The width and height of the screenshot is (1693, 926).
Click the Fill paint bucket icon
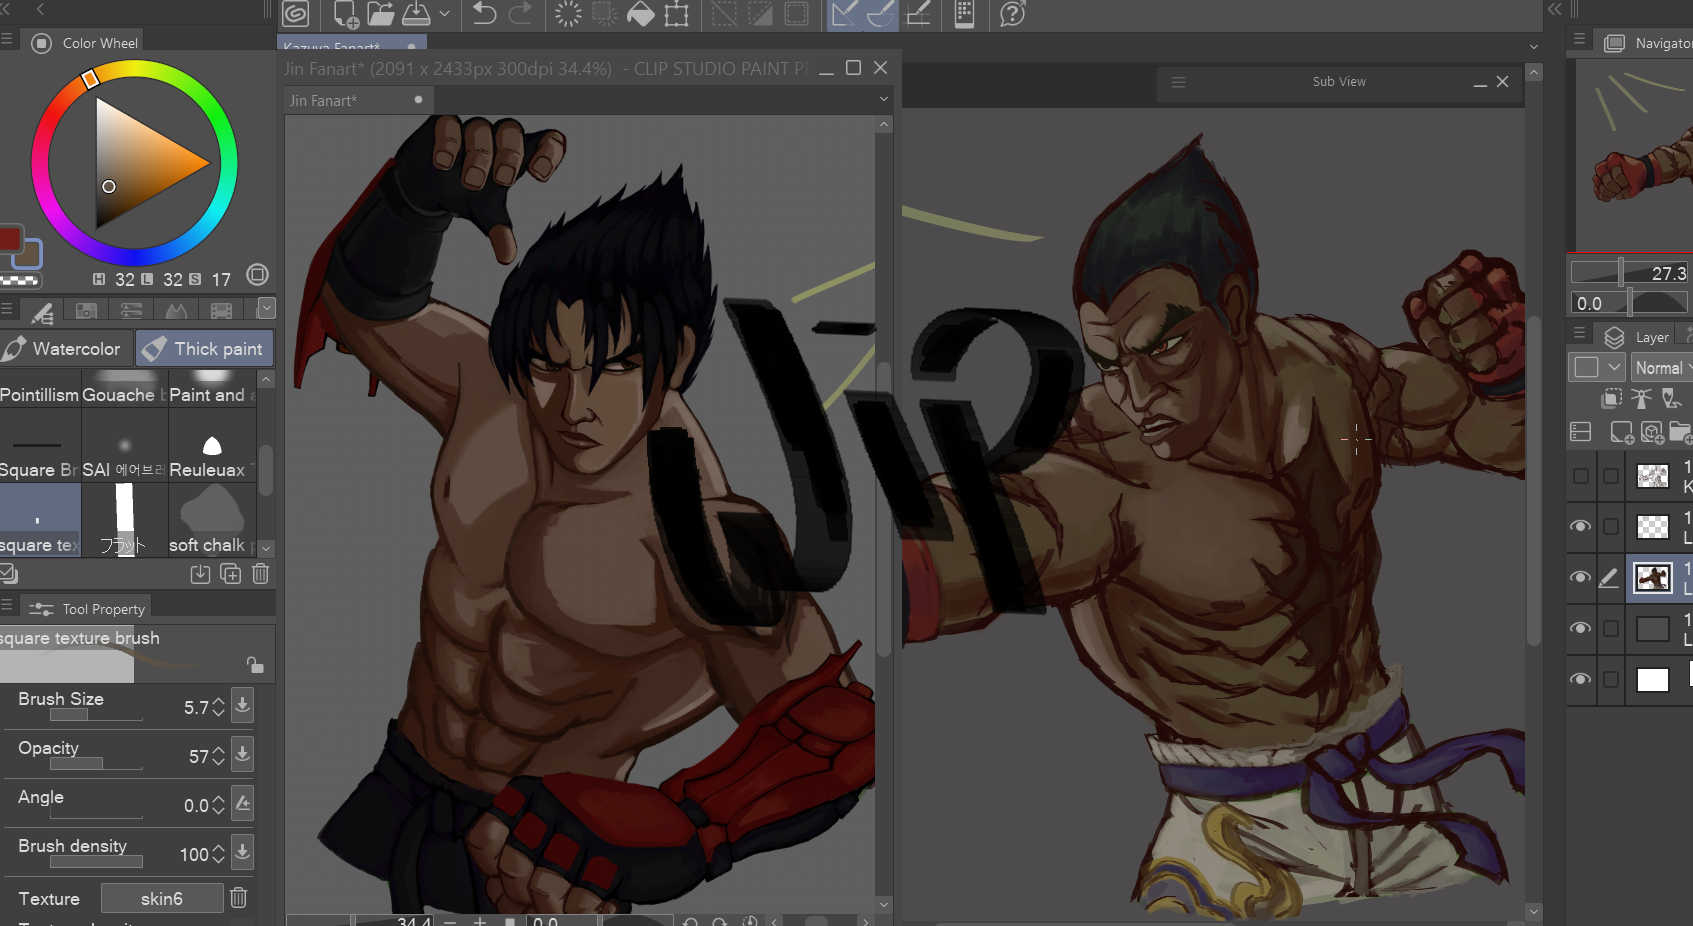point(640,14)
